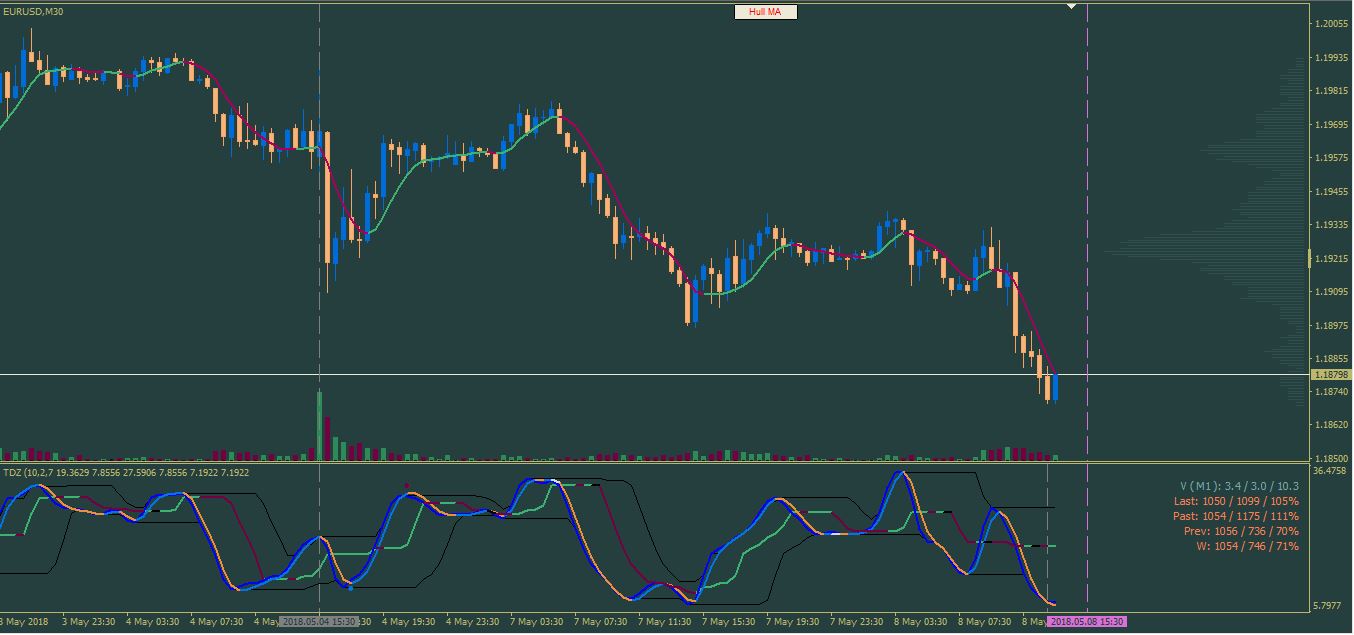
Task: Click the 1.19695 price scale value
Action: tap(1332, 125)
